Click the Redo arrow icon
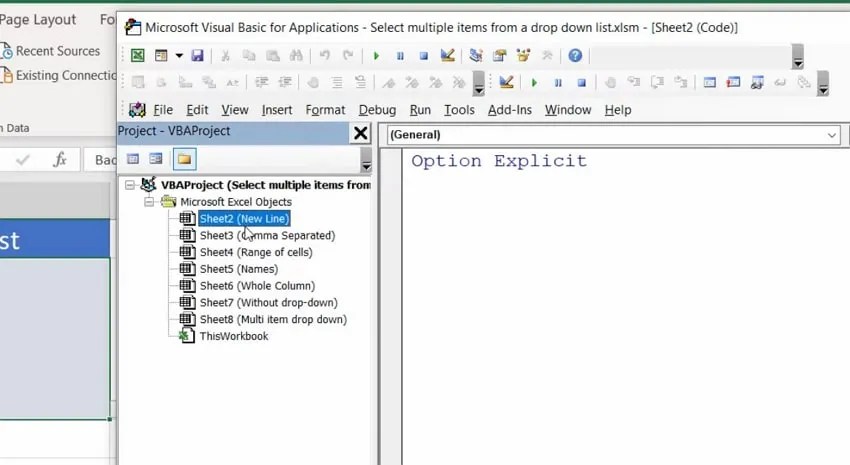850x465 pixels. (x=348, y=55)
